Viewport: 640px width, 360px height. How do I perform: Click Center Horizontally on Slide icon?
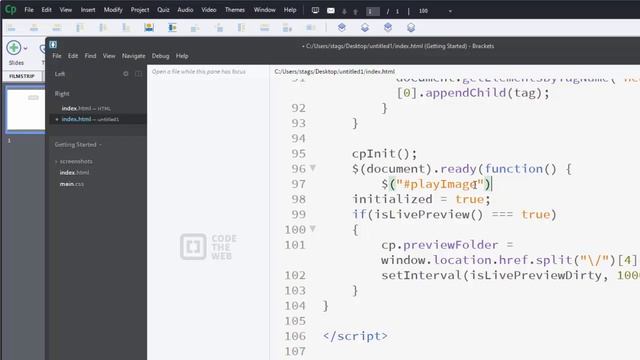(x=149, y=28)
